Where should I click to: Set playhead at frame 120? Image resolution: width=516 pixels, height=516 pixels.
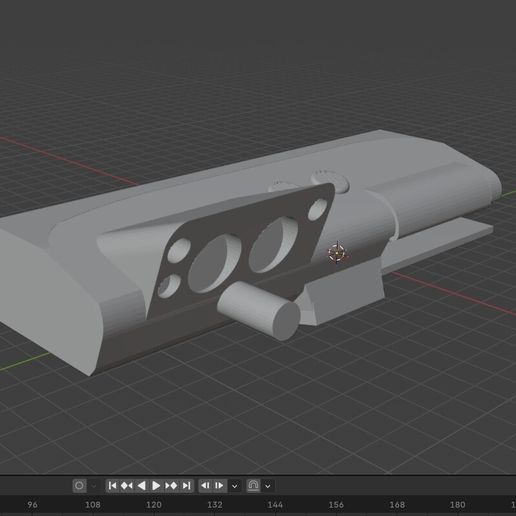154,505
